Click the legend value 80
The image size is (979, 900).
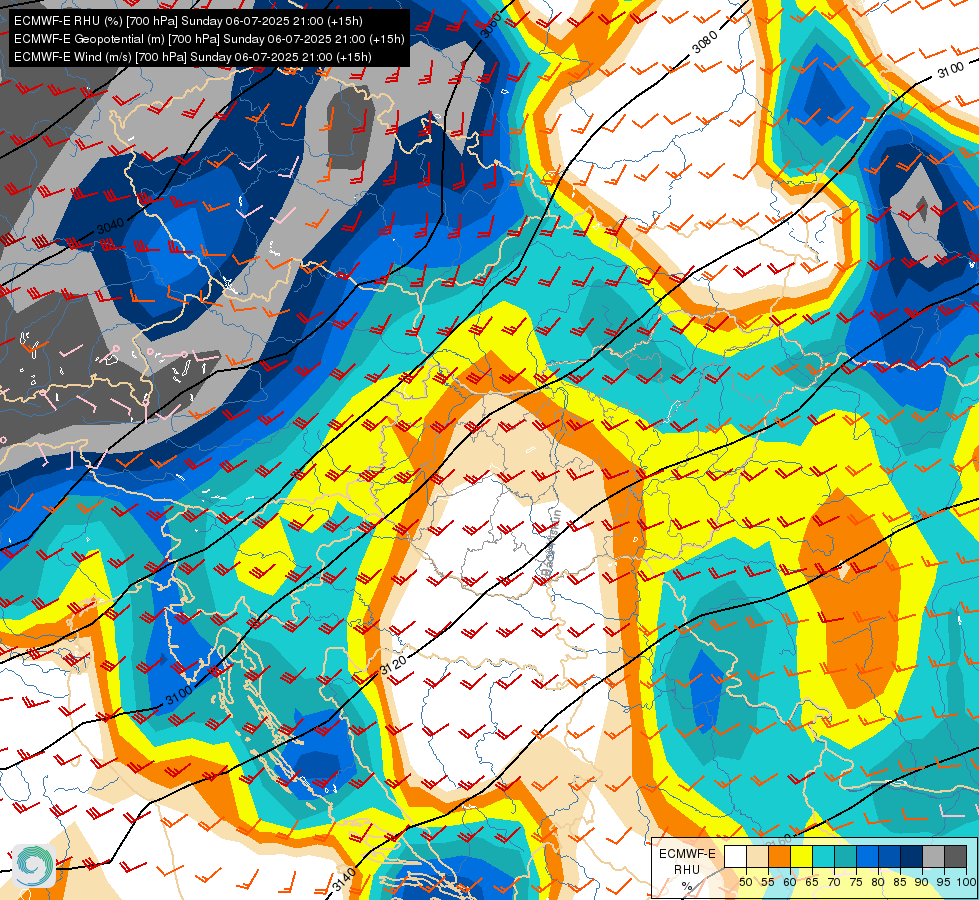coord(878,882)
